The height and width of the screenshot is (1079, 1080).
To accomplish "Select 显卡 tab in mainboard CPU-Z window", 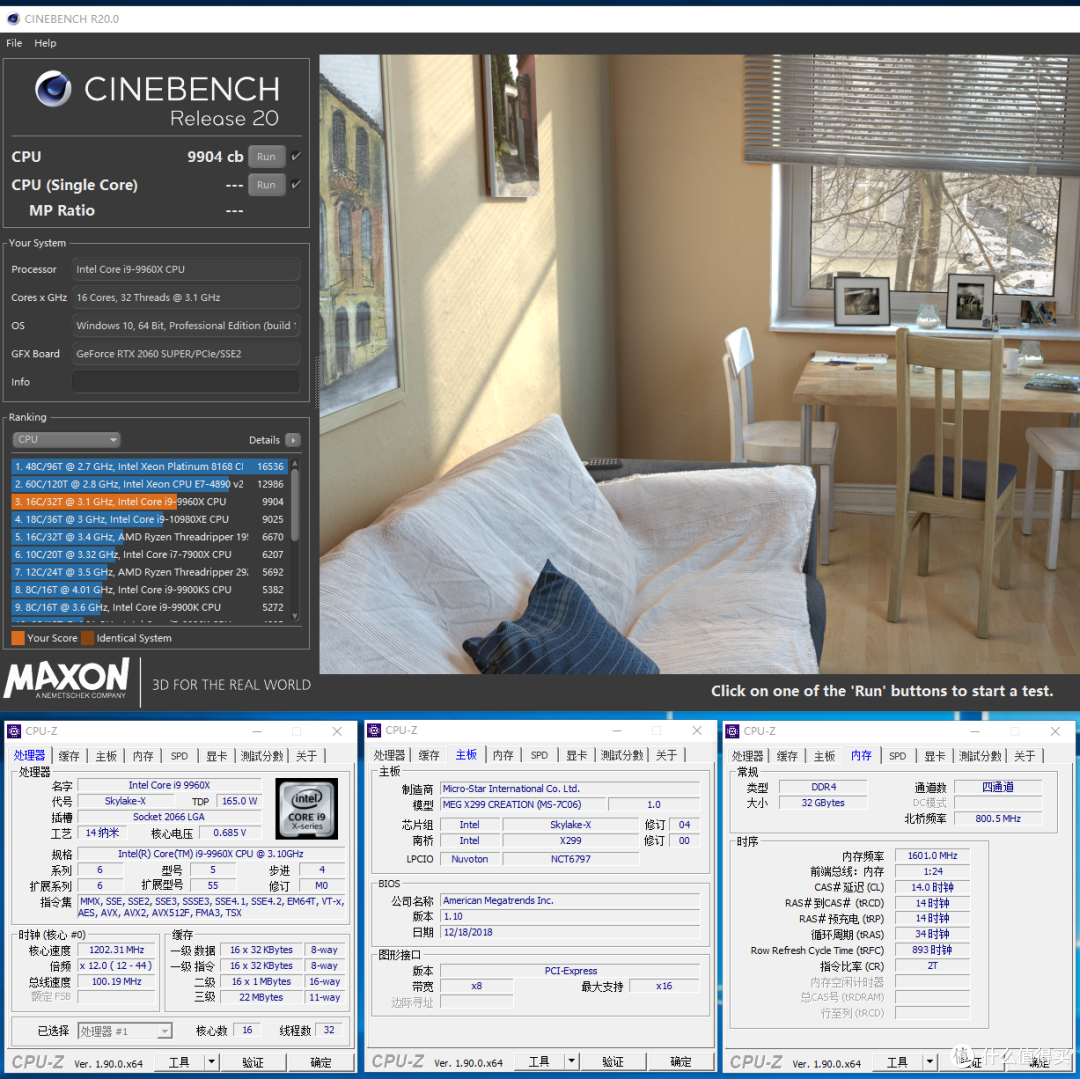I will (x=577, y=755).
